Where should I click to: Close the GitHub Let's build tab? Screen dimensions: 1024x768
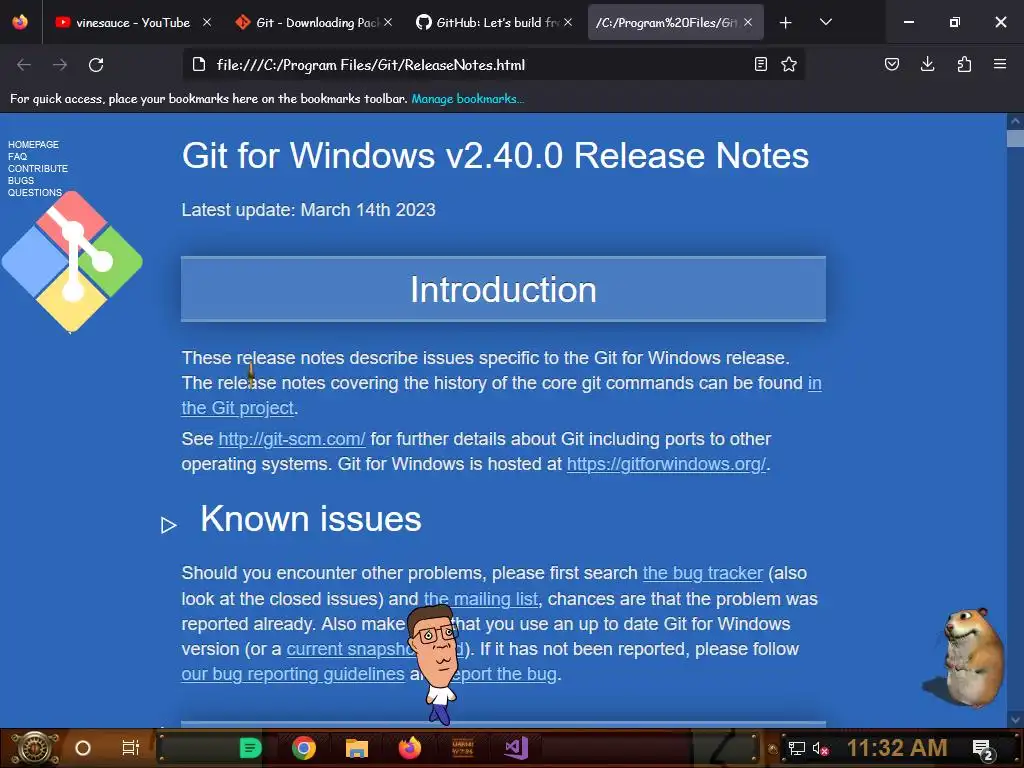[x=568, y=22]
